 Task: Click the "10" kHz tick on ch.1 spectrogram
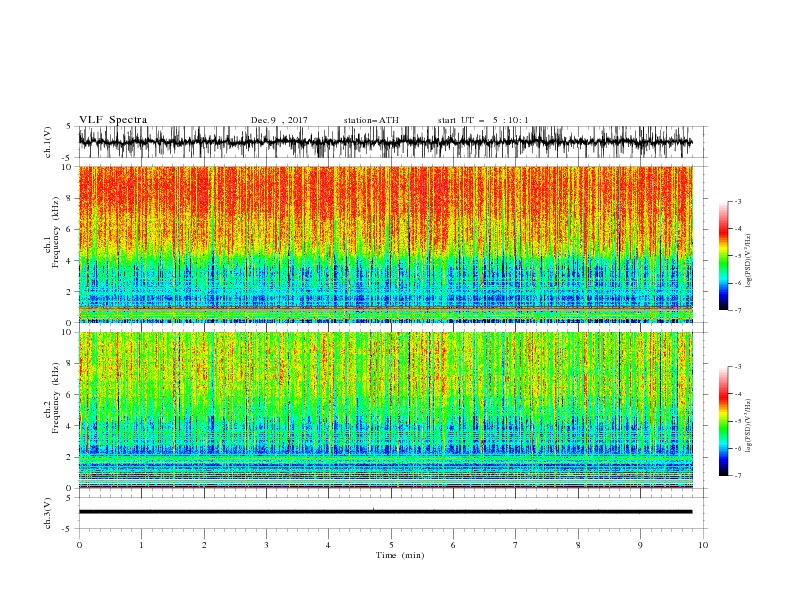pyautogui.click(x=67, y=167)
